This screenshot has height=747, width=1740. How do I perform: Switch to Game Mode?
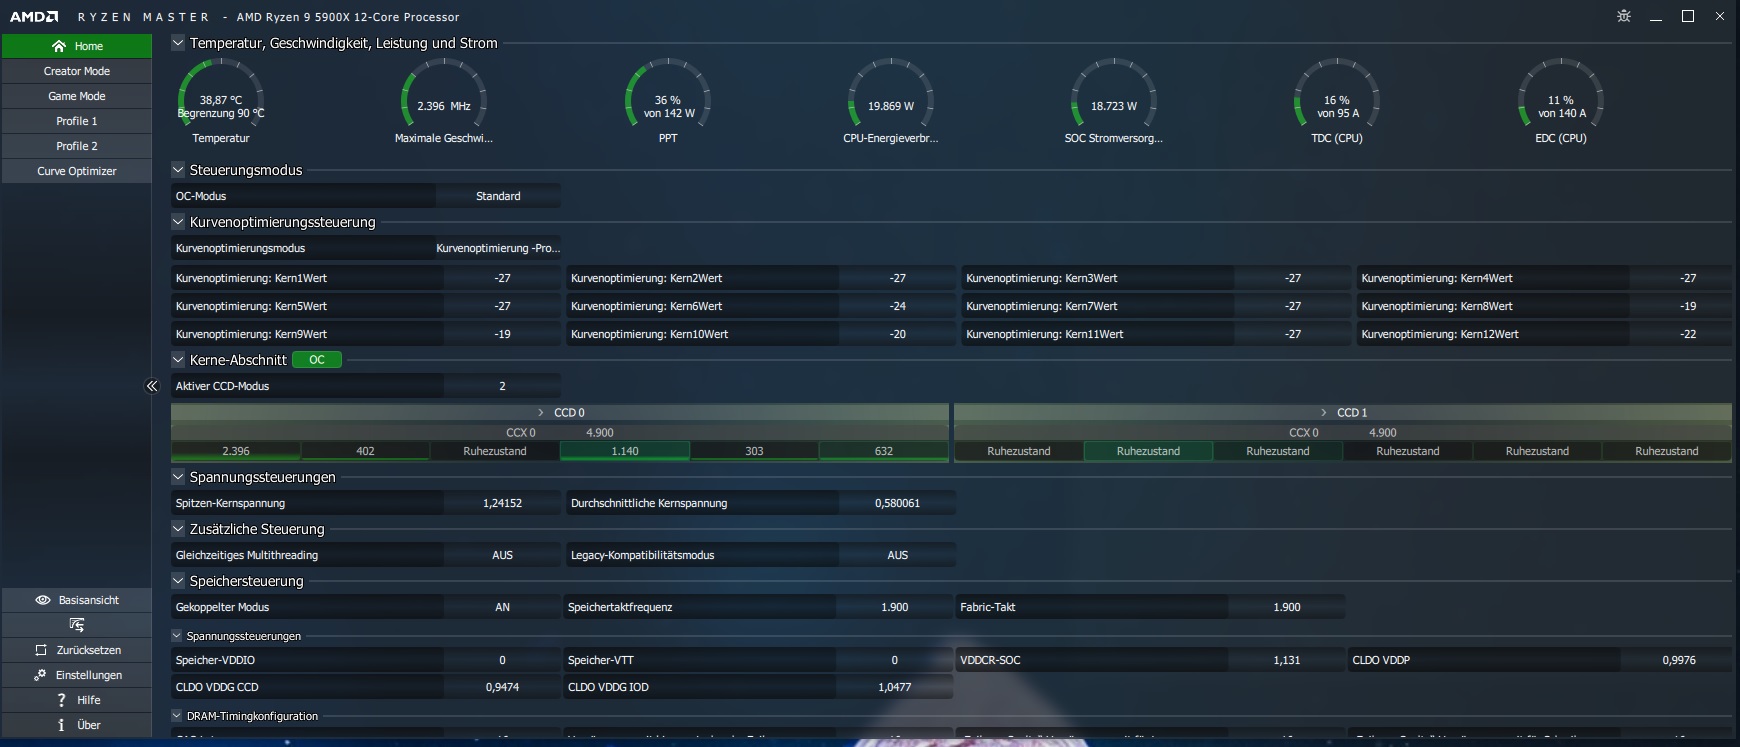77,96
